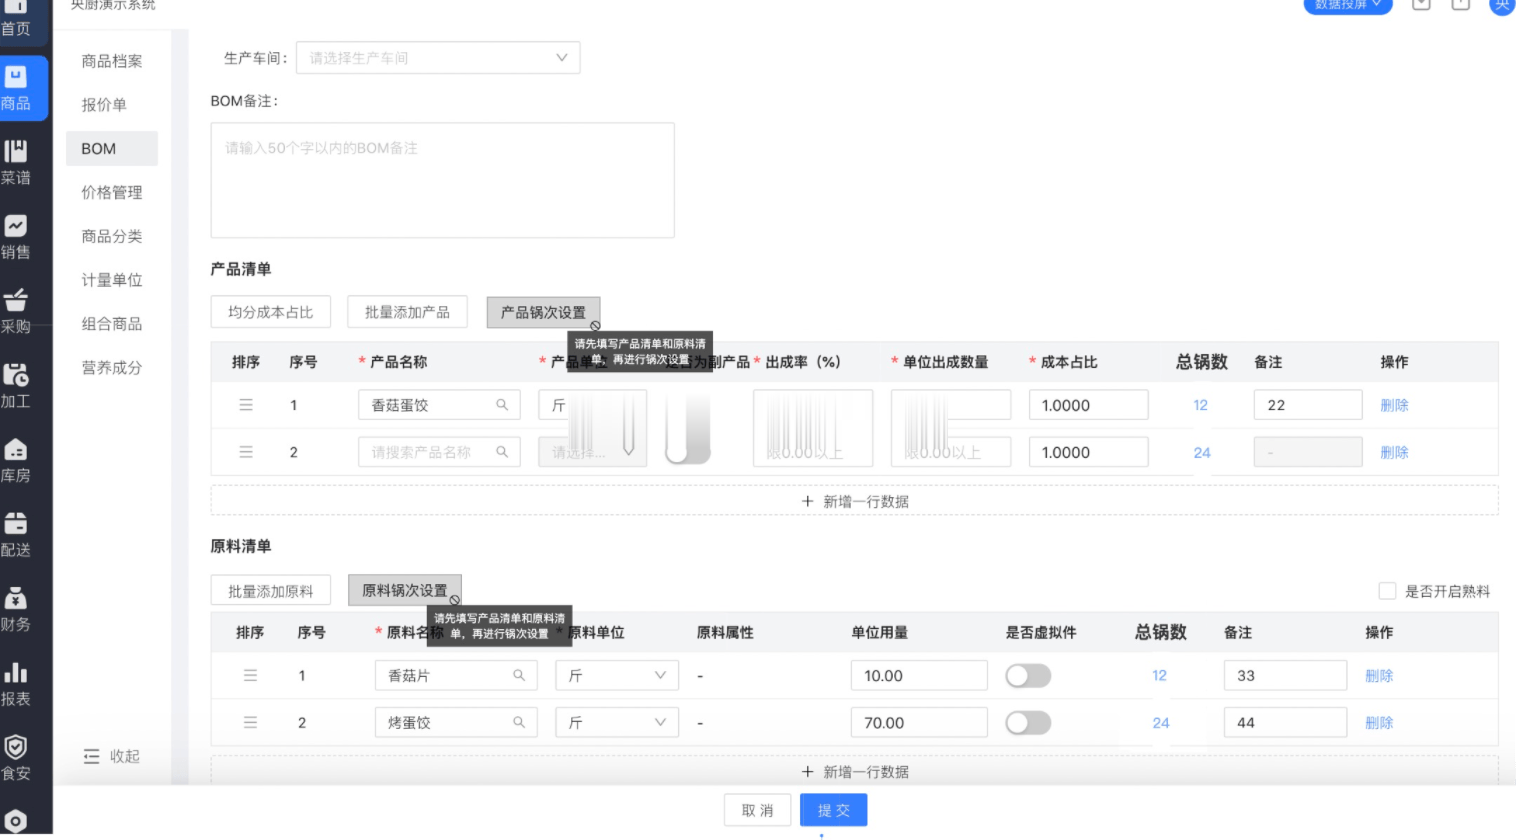Open 商品档案 menu item
The width and height of the screenshot is (1516, 840).
[112, 61]
